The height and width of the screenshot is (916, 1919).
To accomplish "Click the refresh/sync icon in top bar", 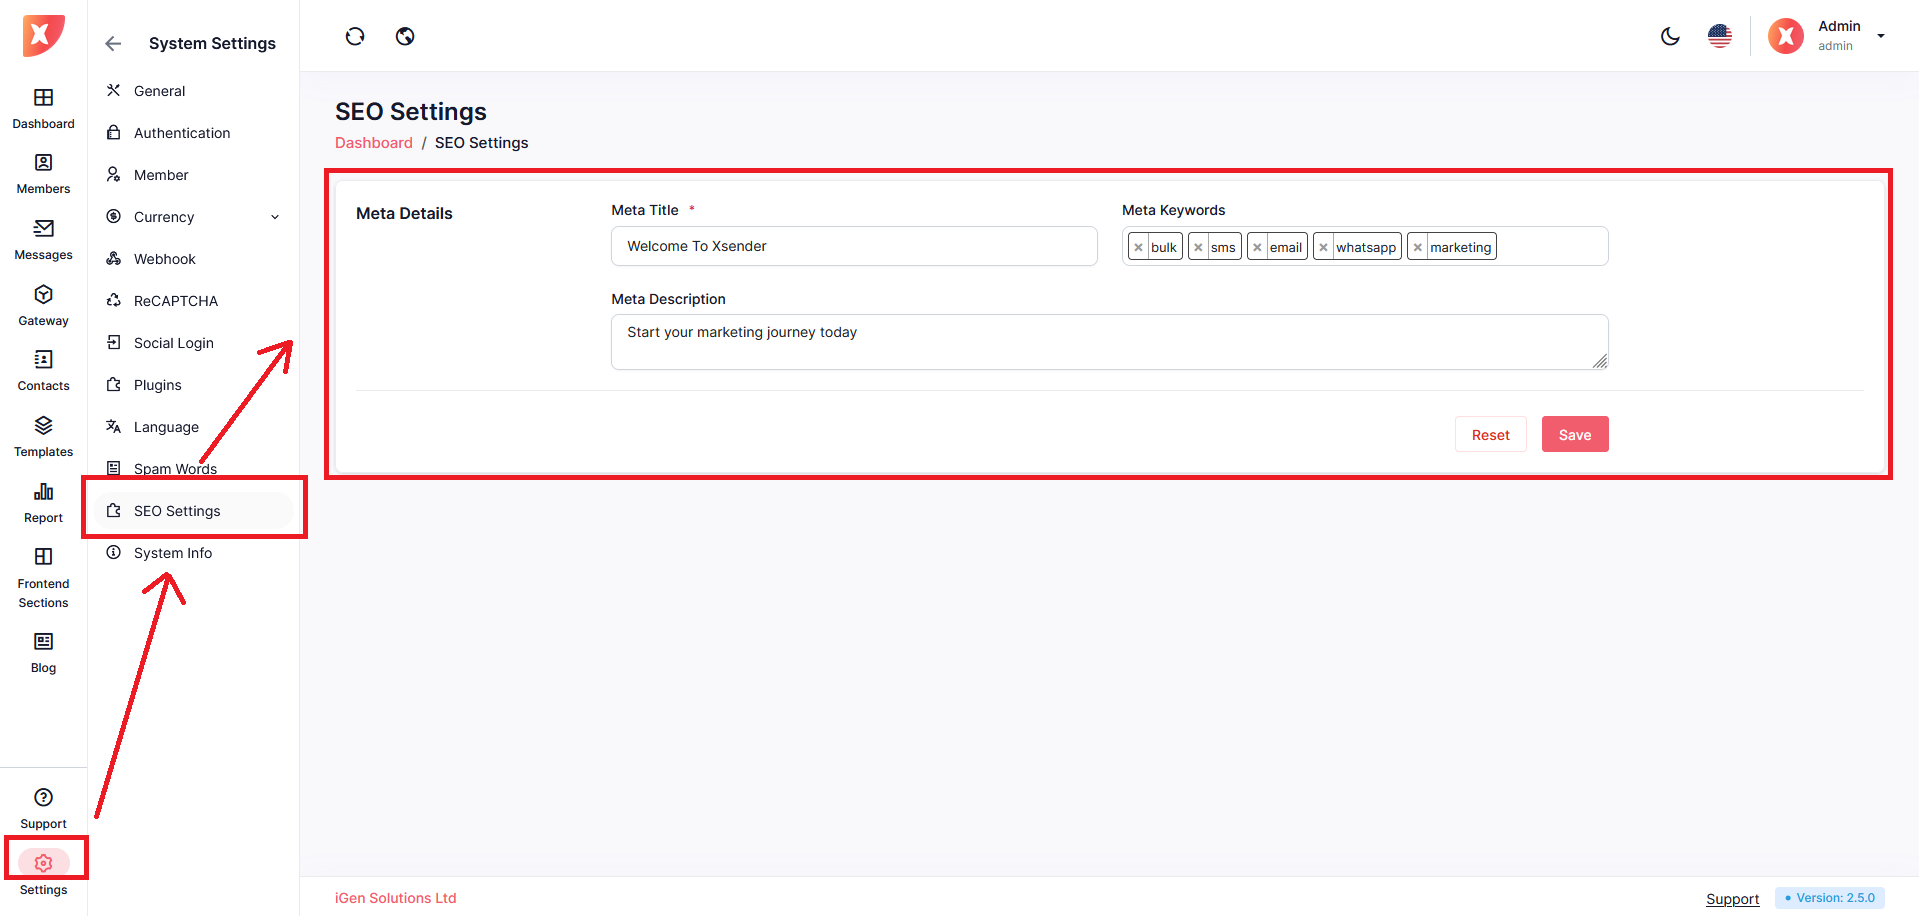I will coord(355,37).
